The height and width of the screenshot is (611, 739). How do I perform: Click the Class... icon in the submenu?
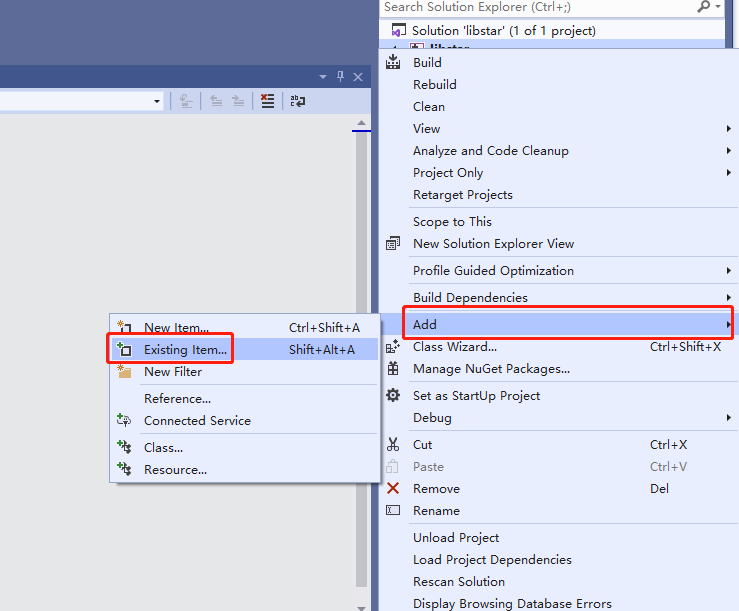[x=124, y=447]
